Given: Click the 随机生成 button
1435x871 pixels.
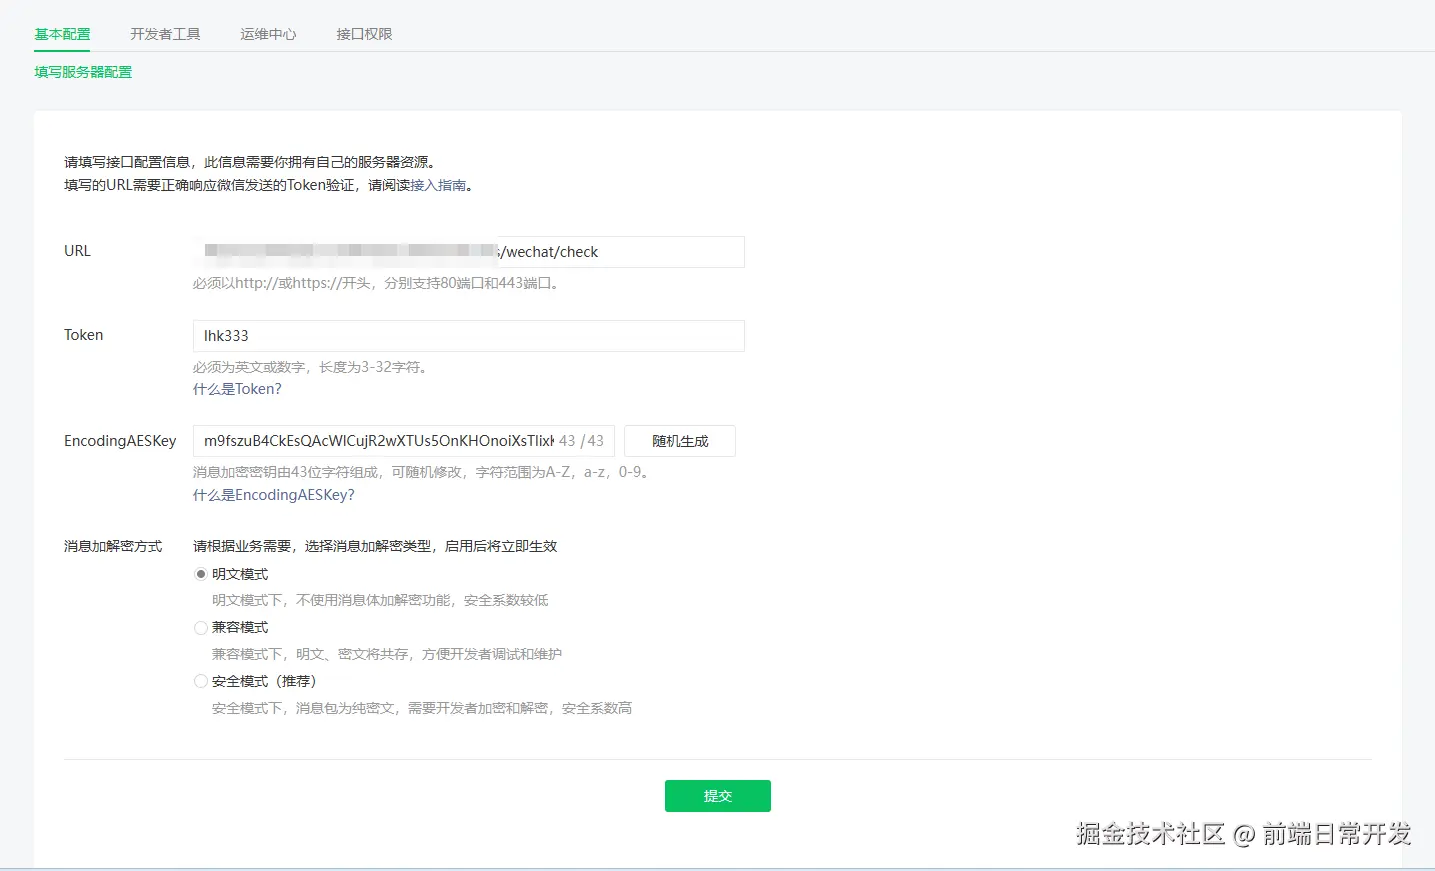Looking at the screenshot, I should pyautogui.click(x=680, y=441).
